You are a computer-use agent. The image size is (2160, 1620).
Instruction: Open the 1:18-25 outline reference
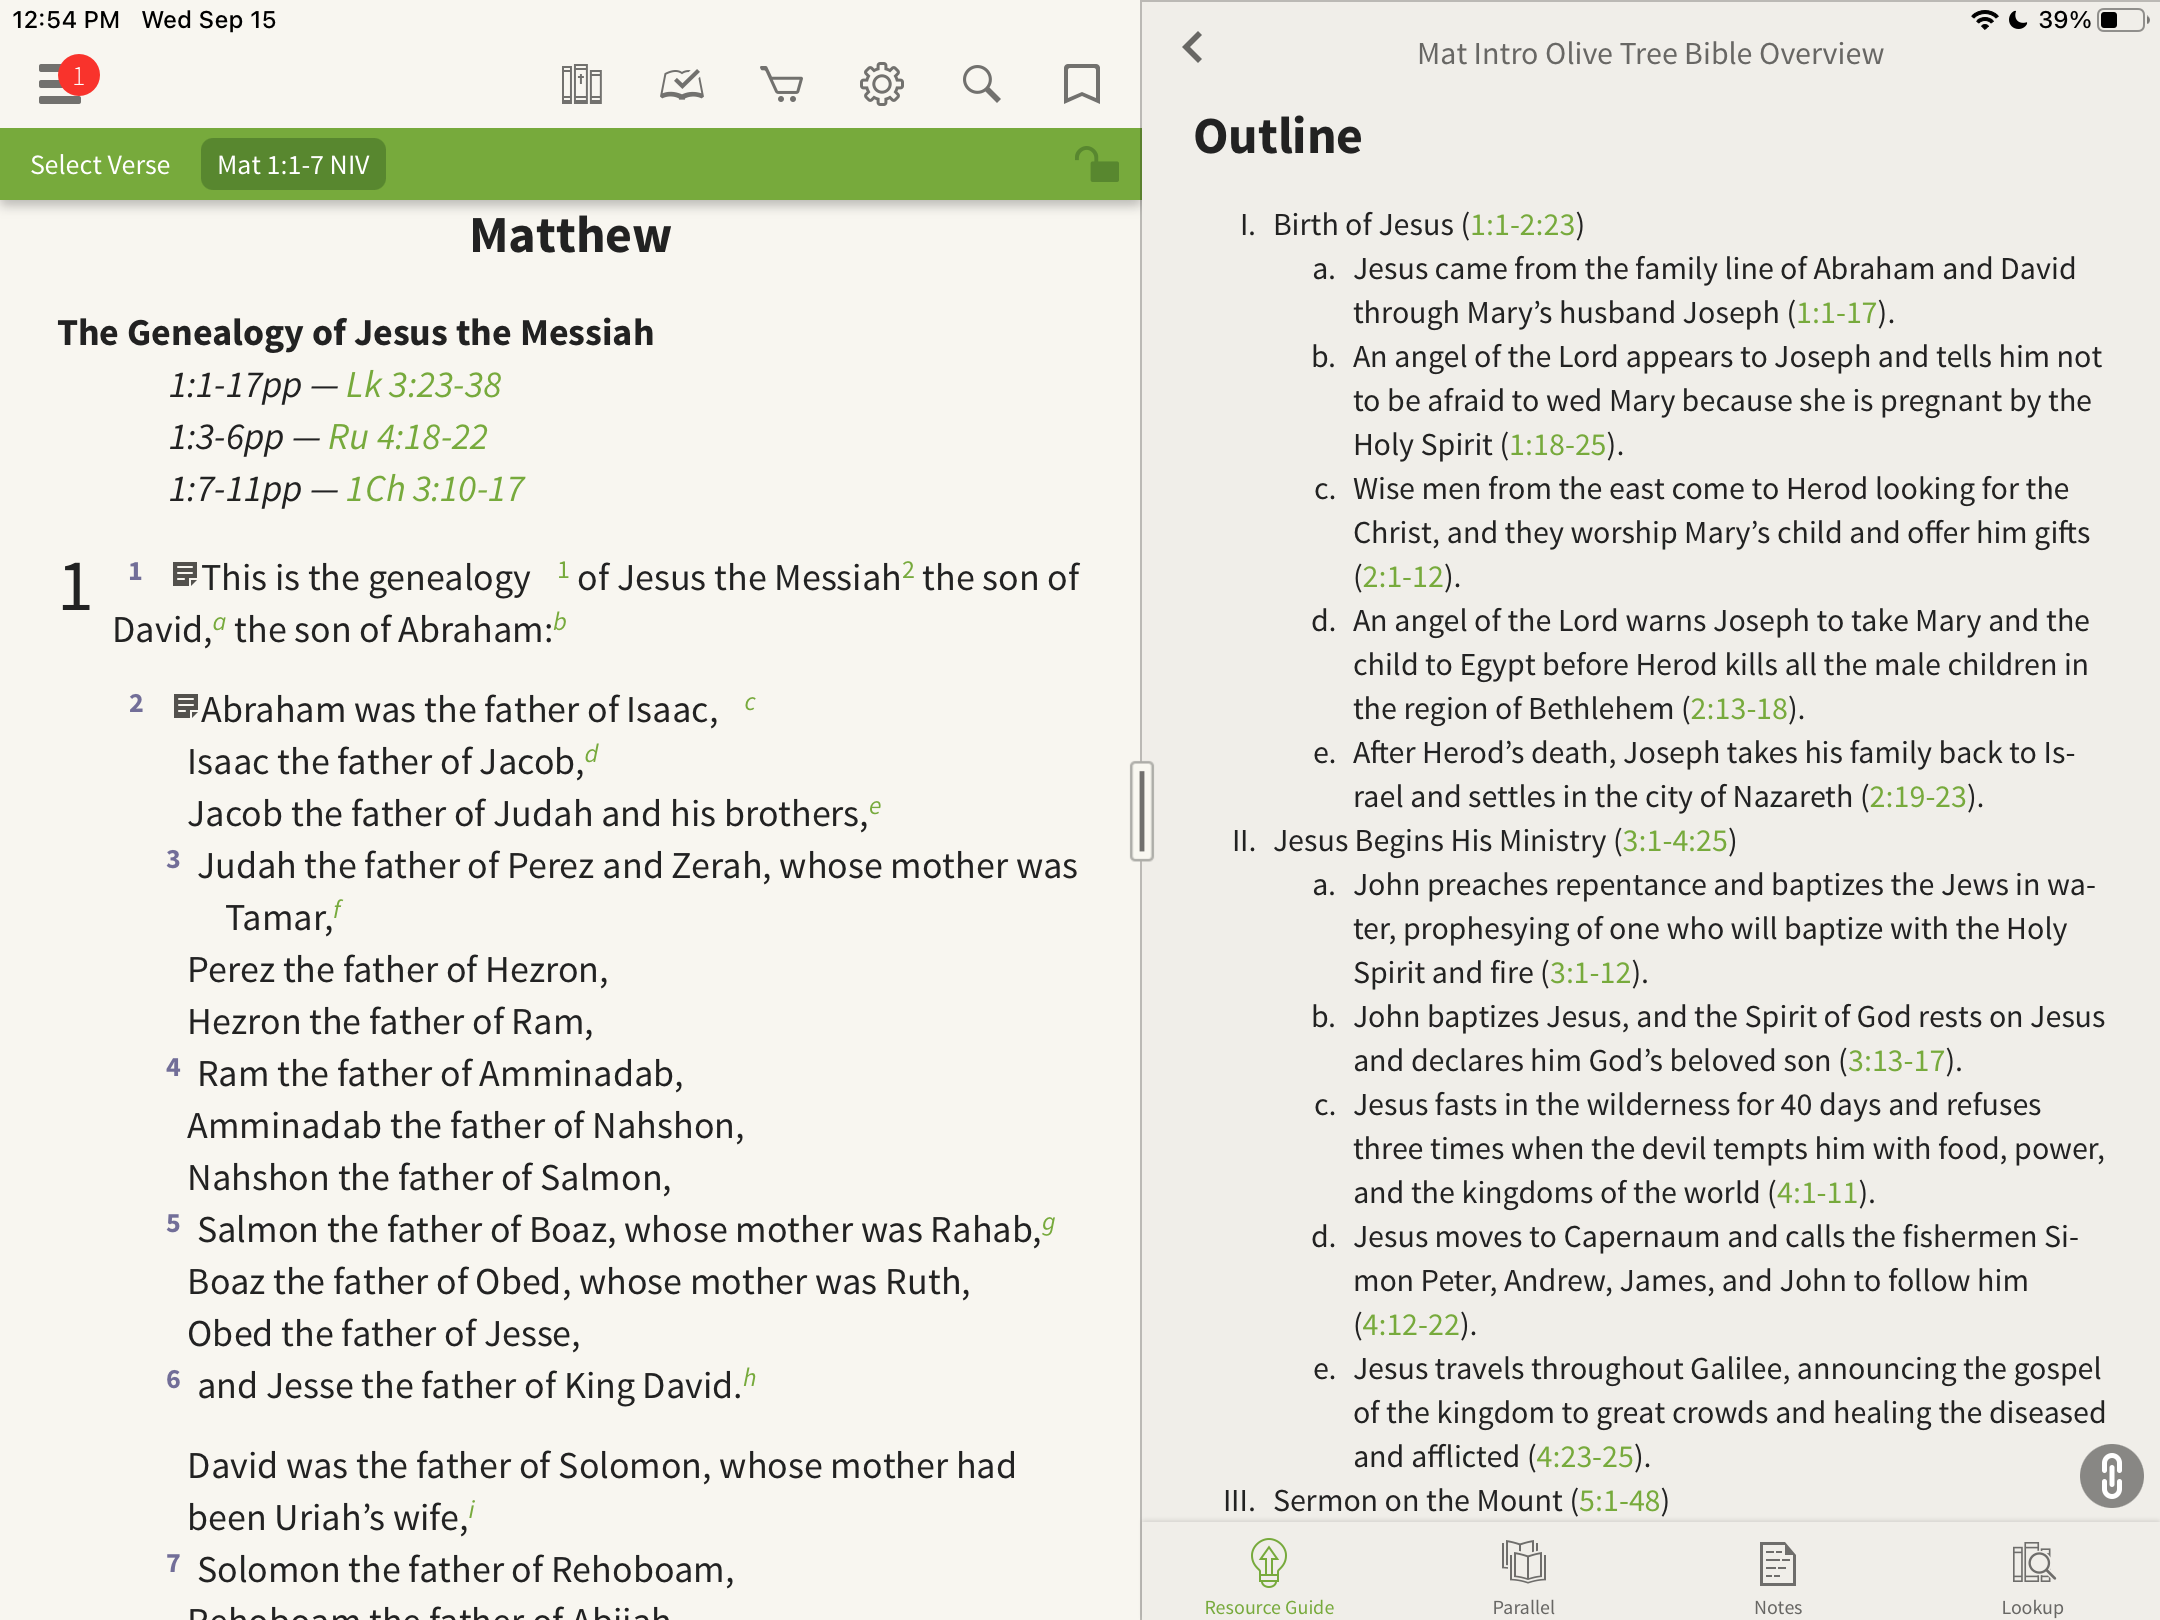pyautogui.click(x=1557, y=445)
